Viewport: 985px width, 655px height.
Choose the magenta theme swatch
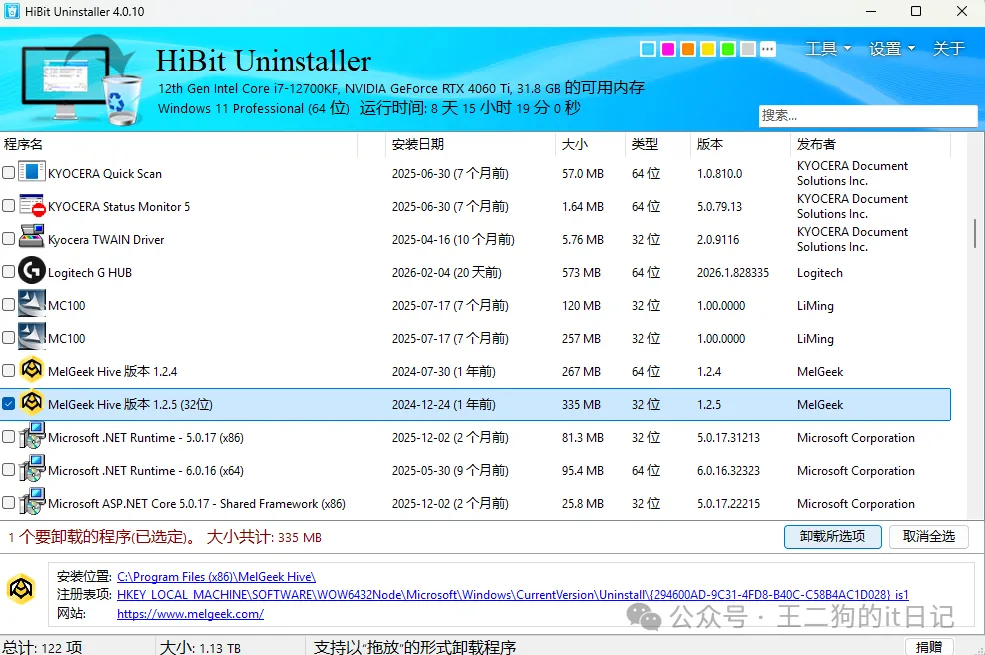668,48
